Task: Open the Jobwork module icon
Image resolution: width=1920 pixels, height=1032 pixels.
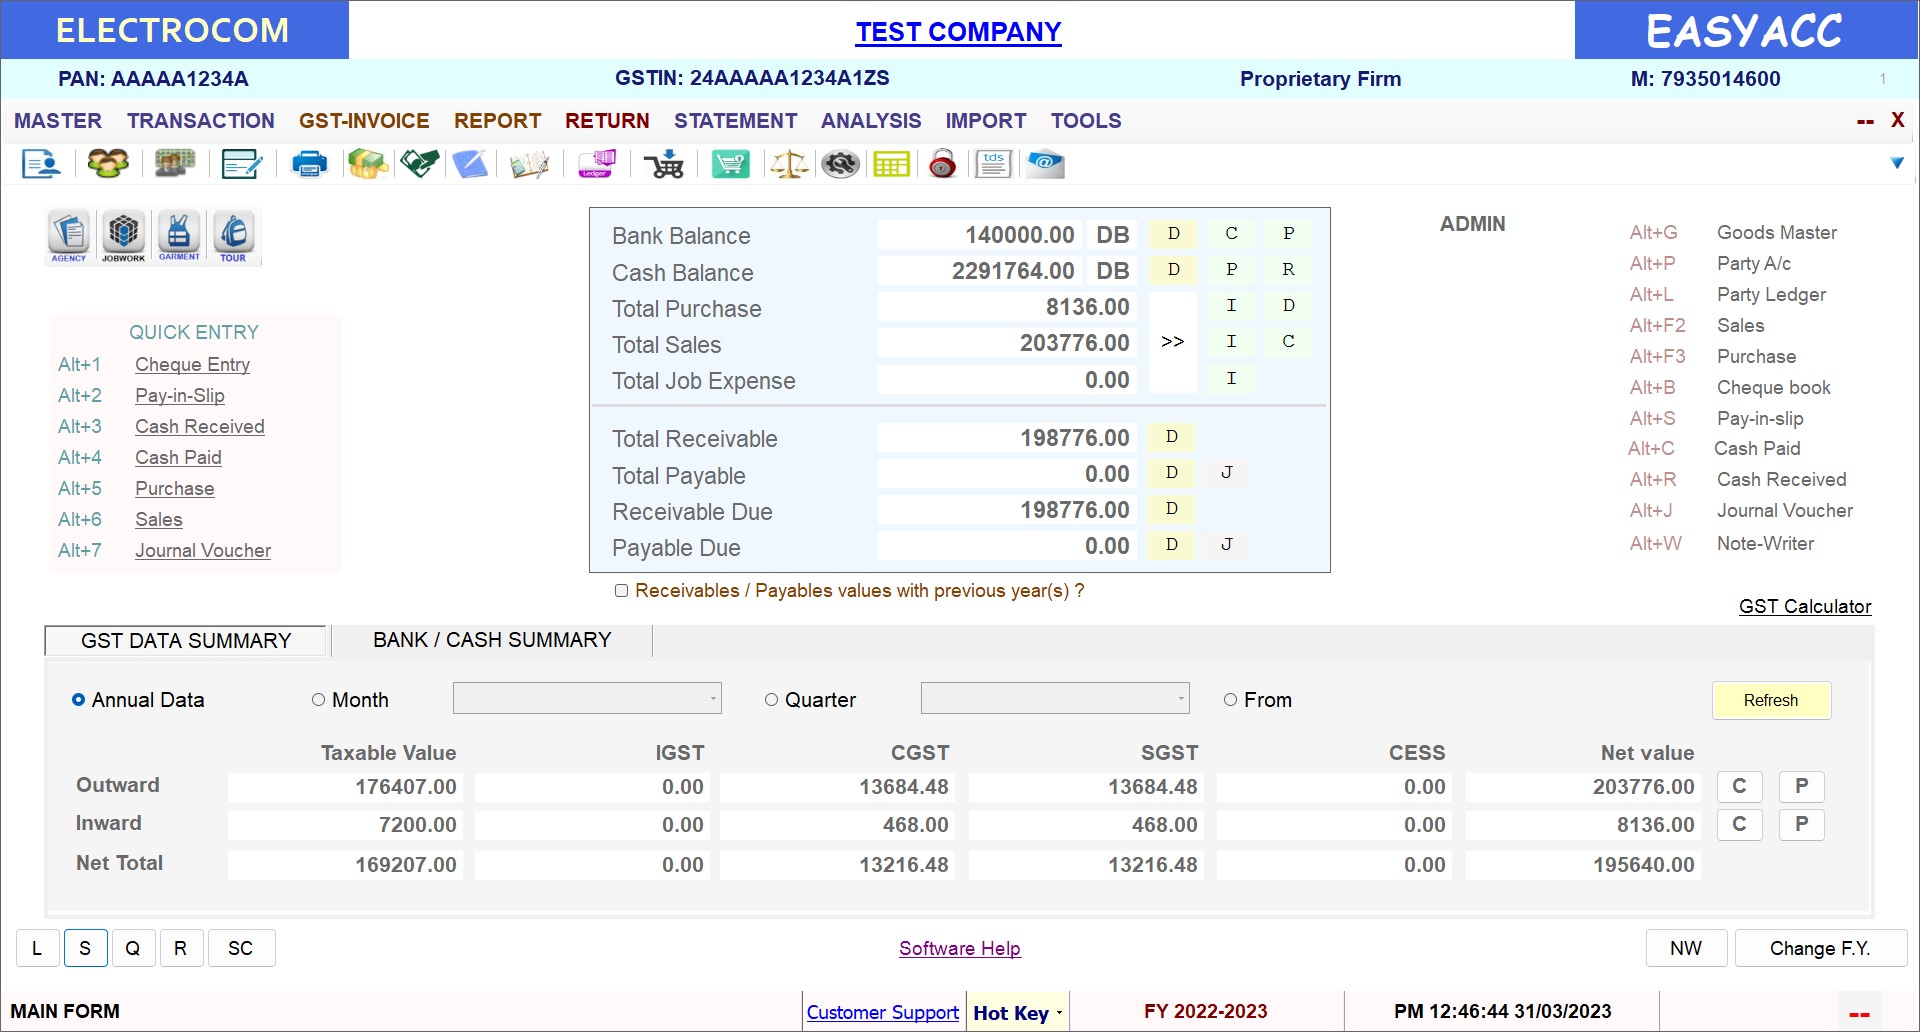Action: click(x=124, y=236)
